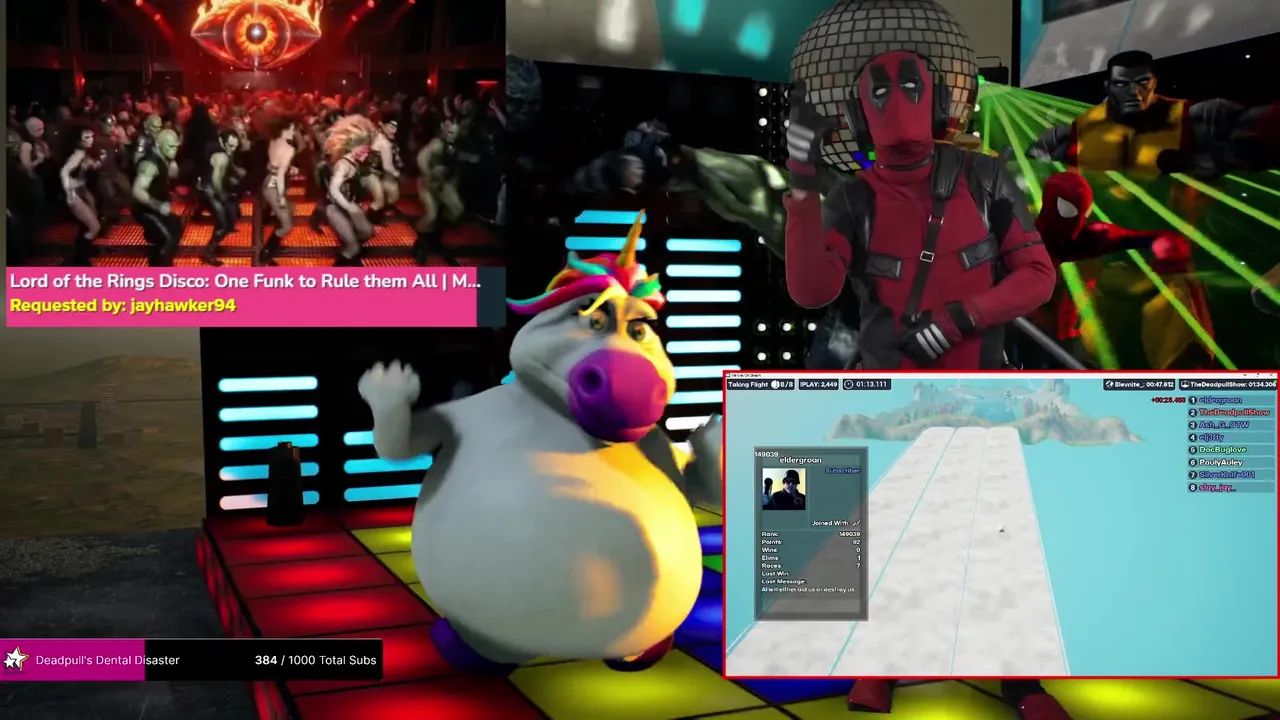This screenshot has width=1280, height=720.
Task: Click the clock icon beside the 01:13.111 timer
Action: pyautogui.click(x=849, y=384)
